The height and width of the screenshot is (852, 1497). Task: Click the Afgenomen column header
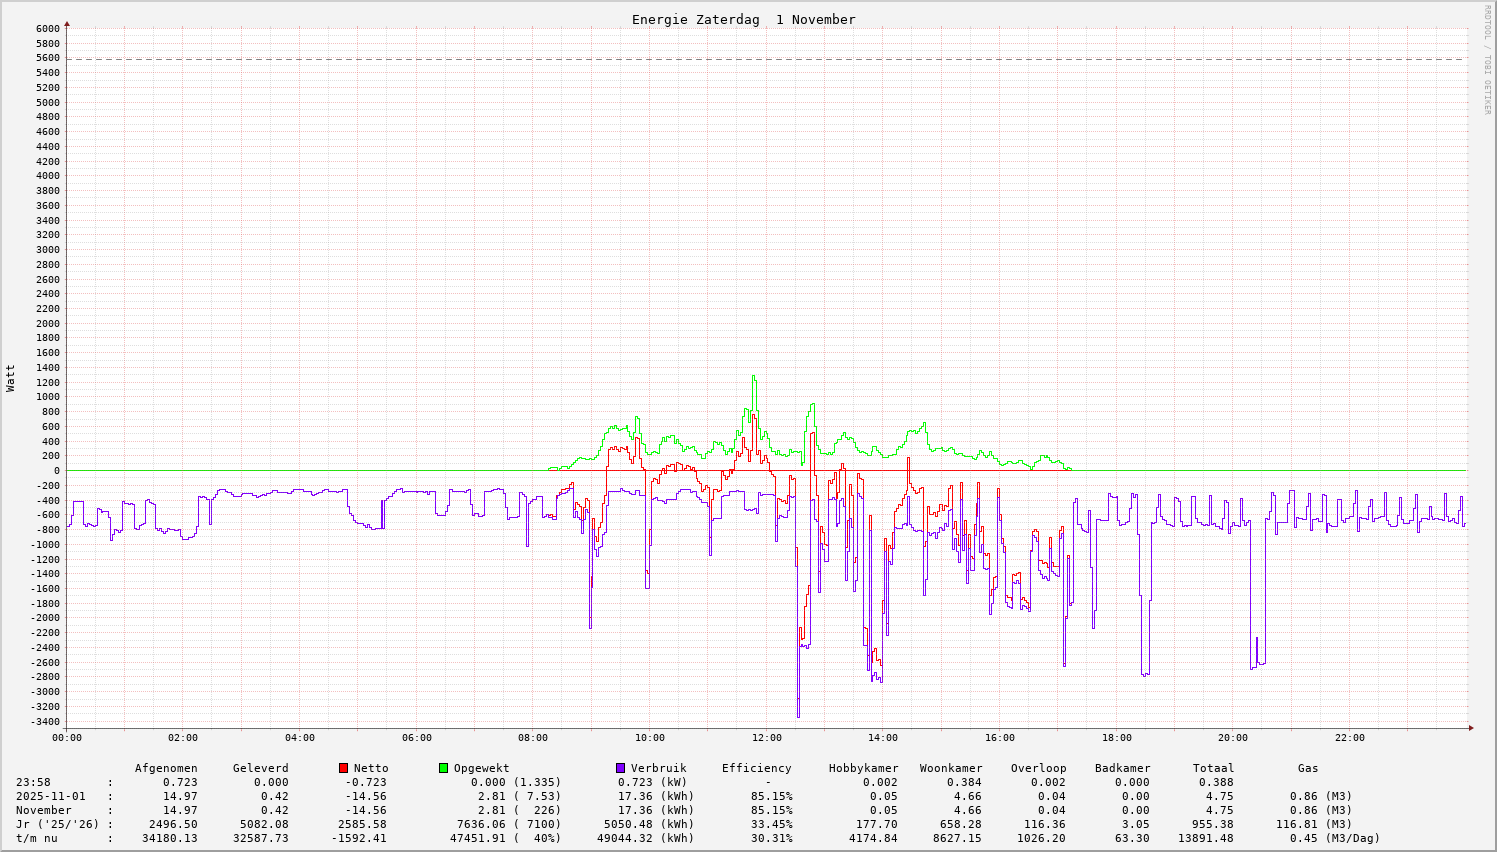pyautogui.click(x=166, y=768)
